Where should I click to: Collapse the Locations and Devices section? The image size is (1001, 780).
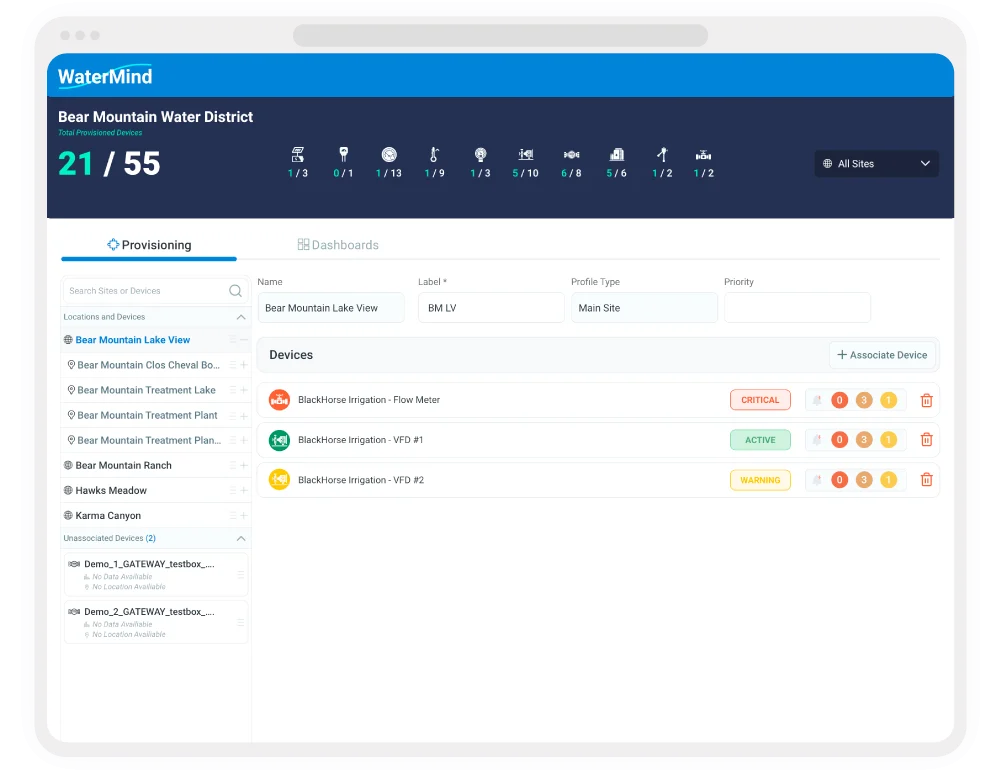[x=241, y=317]
